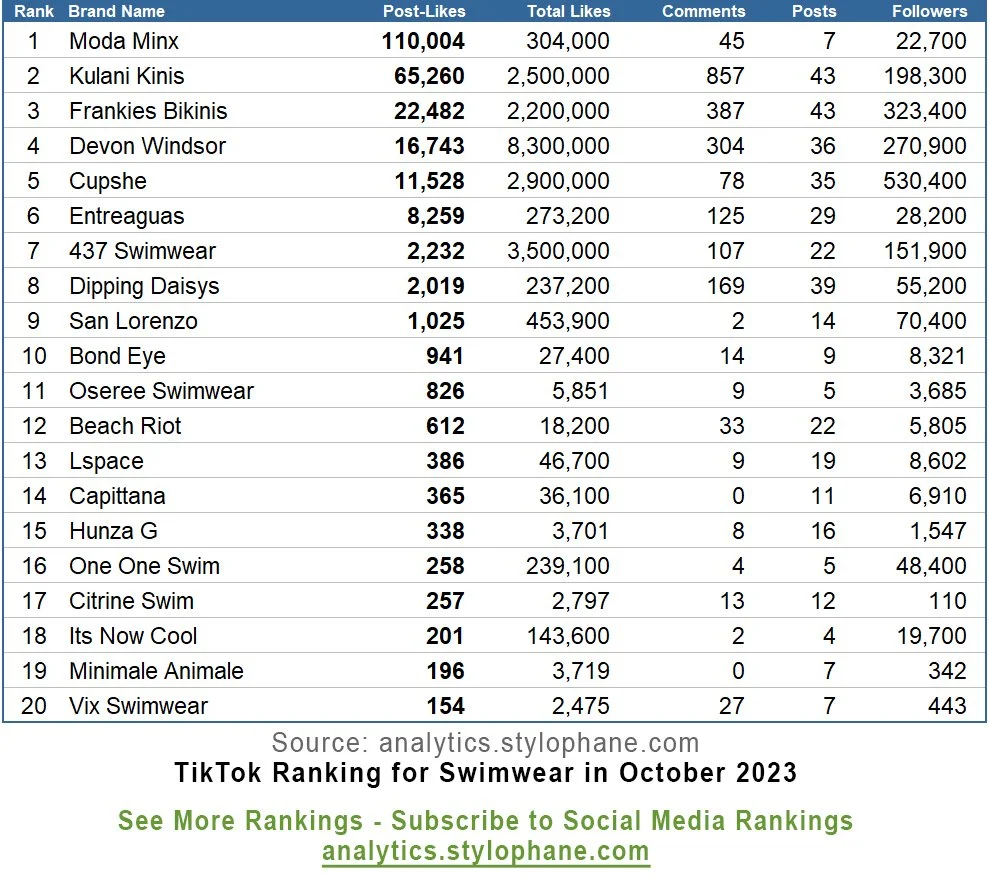Select the Dipping Daisys brand name
This screenshot has width=989, height=878.
[144, 286]
